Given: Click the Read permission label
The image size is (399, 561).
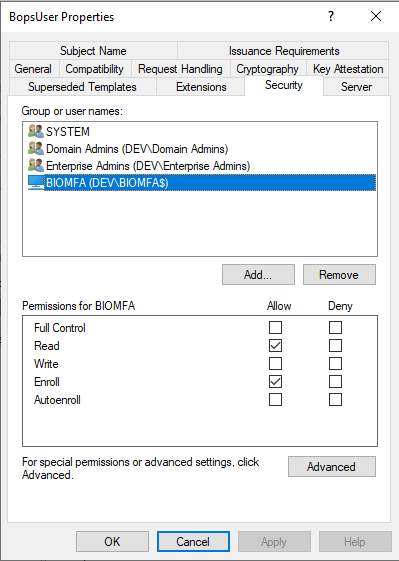Looking at the screenshot, I should (x=47, y=346).
